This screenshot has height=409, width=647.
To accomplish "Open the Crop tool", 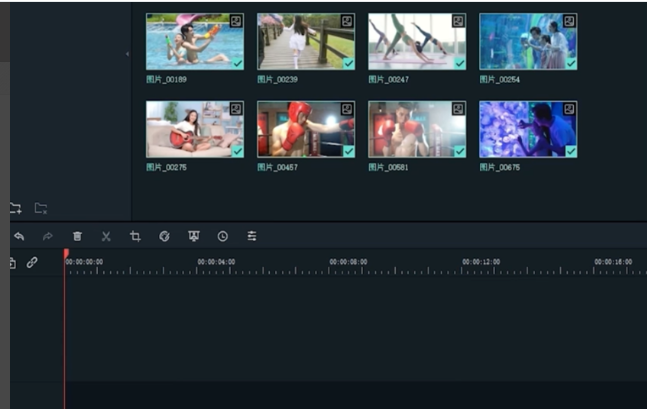I will [x=135, y=236].
